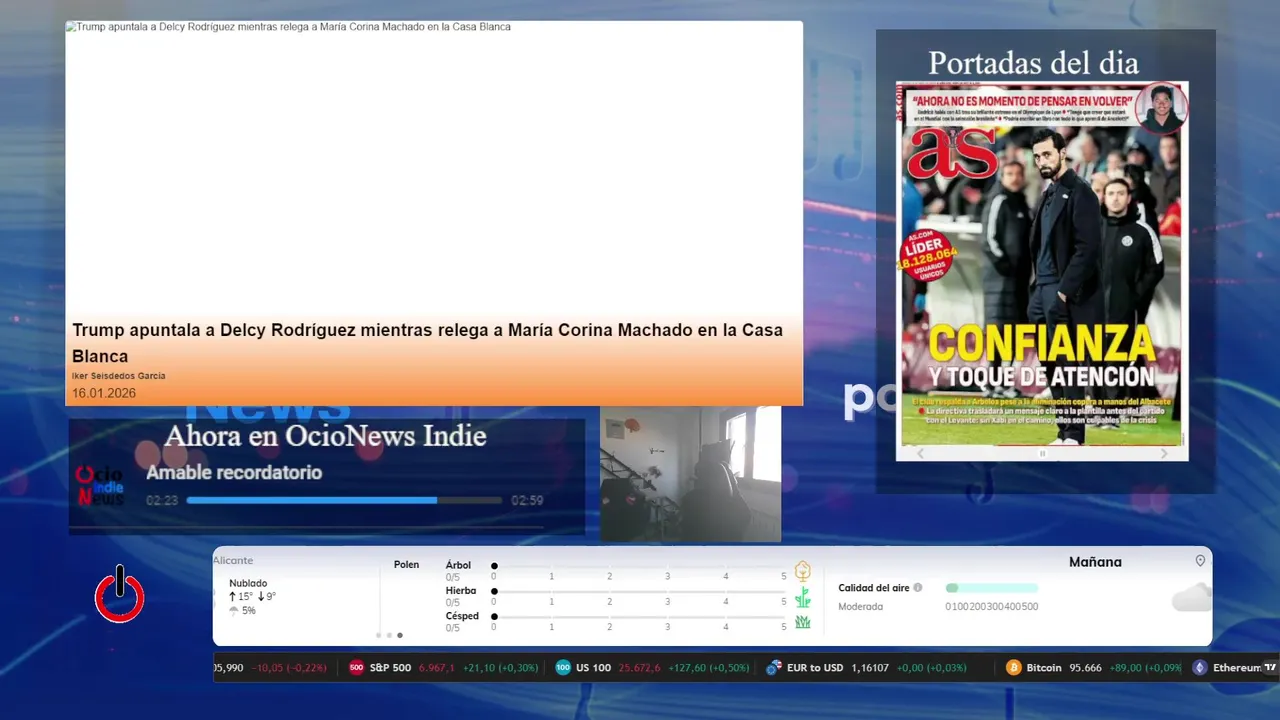1280x720 pixels.
Task: Click the temperature reading 15° 9°
Action: pyautogui.click(x=252, y=596)
